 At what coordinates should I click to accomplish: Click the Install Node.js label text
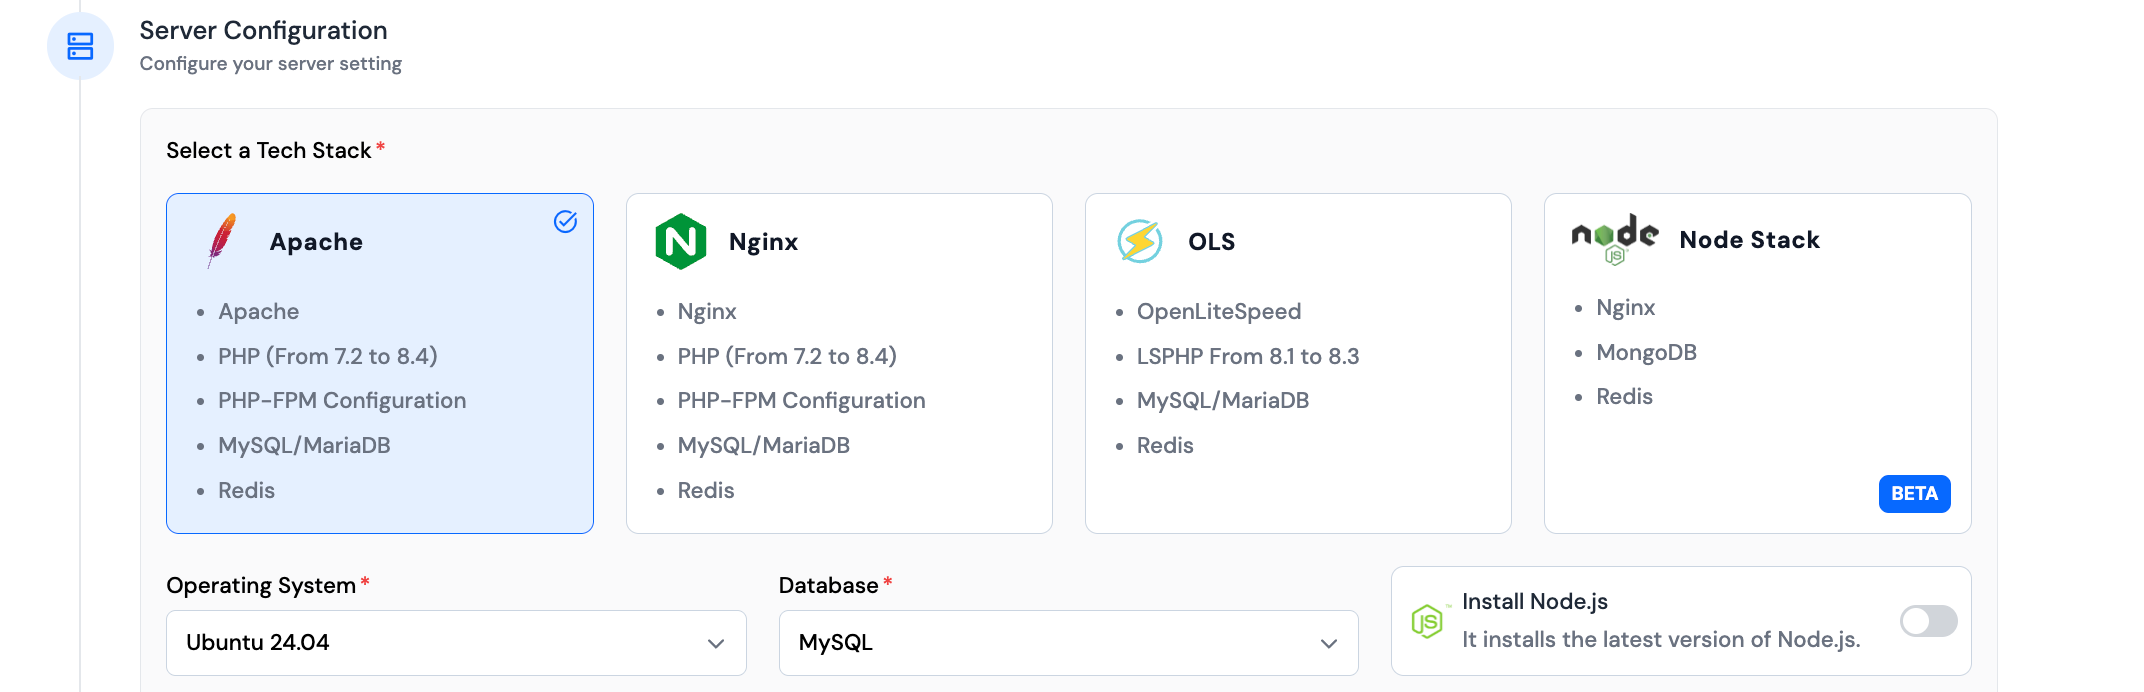[x=1534, y=602]
